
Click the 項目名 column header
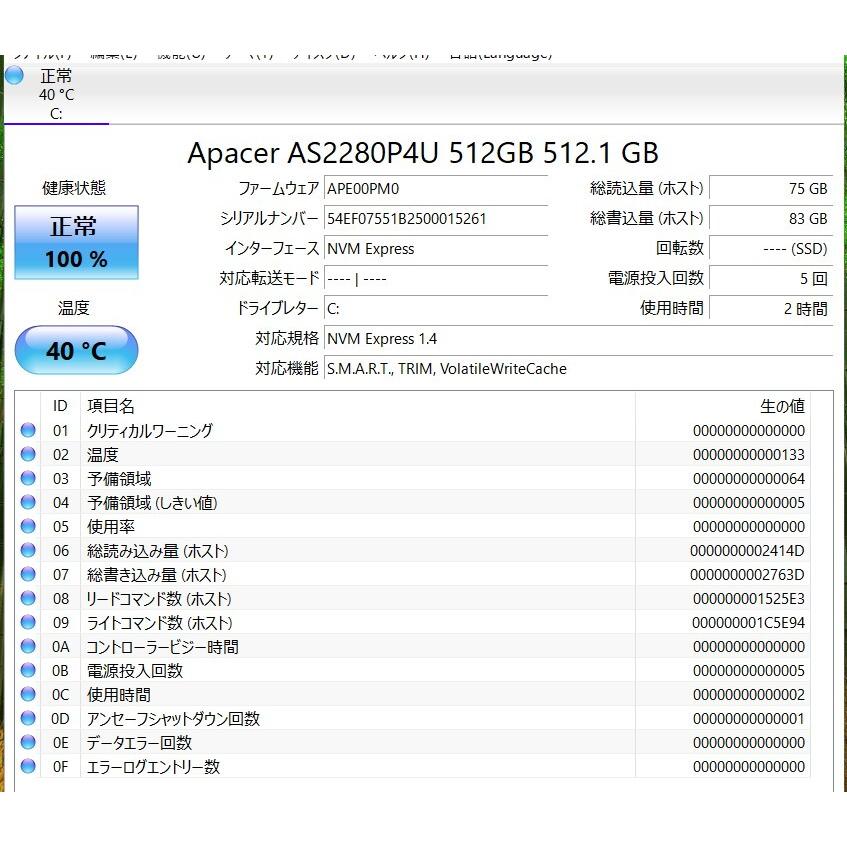tap(358, 406)
